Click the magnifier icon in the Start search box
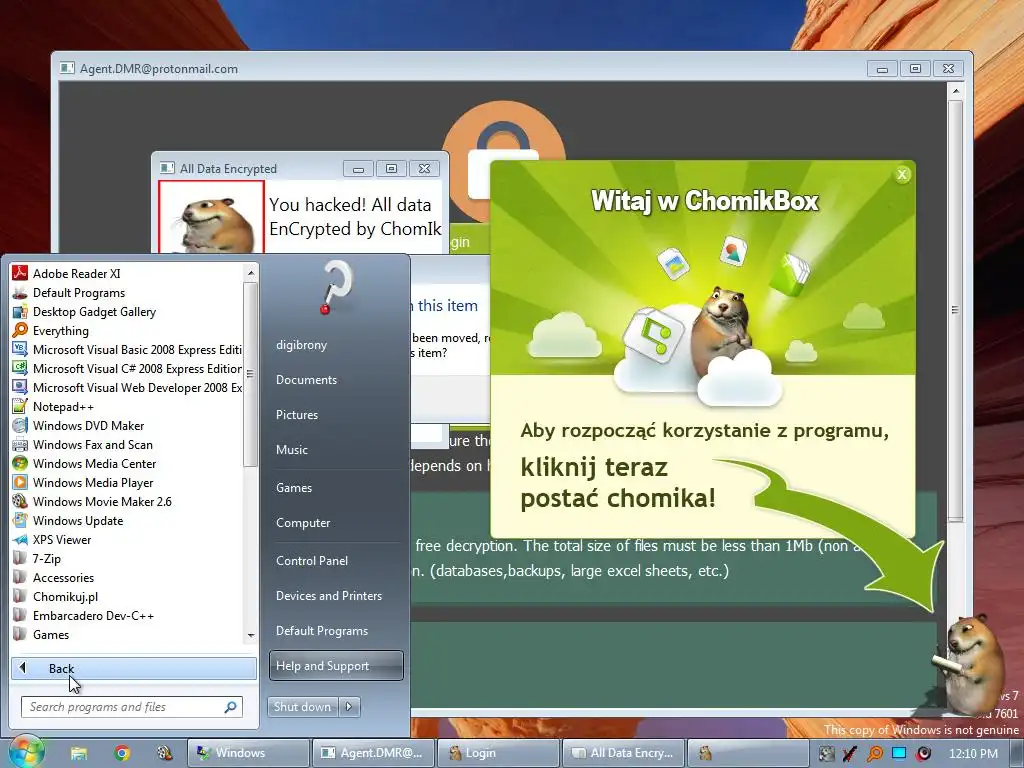This screenshot has width=1024, height=768. [x=230, y=707]
